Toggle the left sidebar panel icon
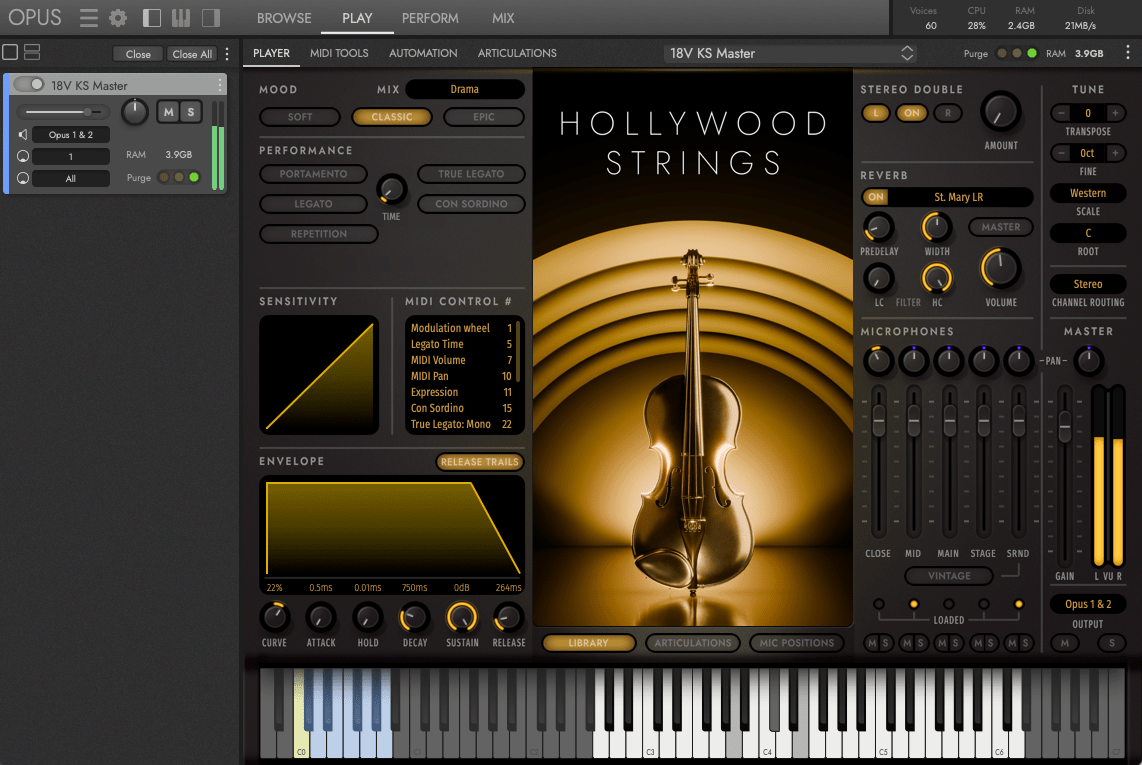 152,18
